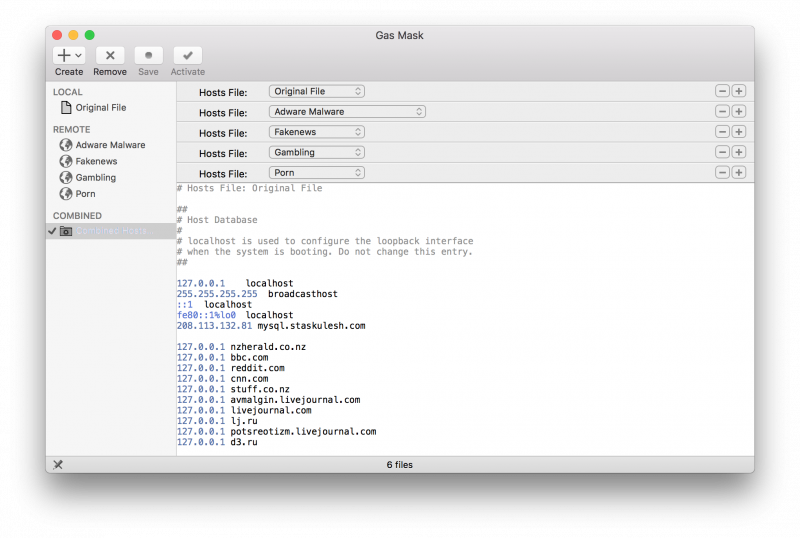Viewport: 800px width, 538px height.
Task: Select Gambling in the sidebar
Action: (x=95, y=178)
